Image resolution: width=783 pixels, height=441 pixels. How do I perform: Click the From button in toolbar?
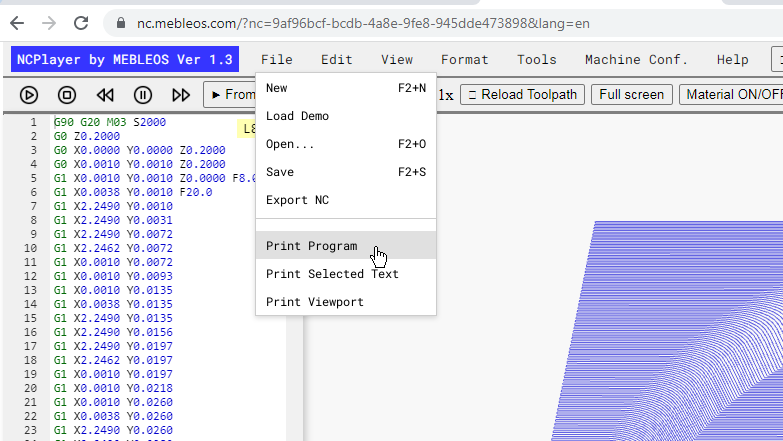(230, 94)
